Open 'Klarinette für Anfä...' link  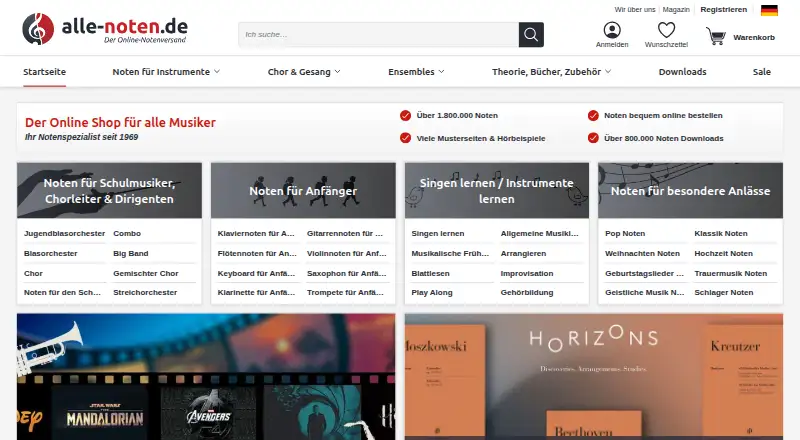256,292
